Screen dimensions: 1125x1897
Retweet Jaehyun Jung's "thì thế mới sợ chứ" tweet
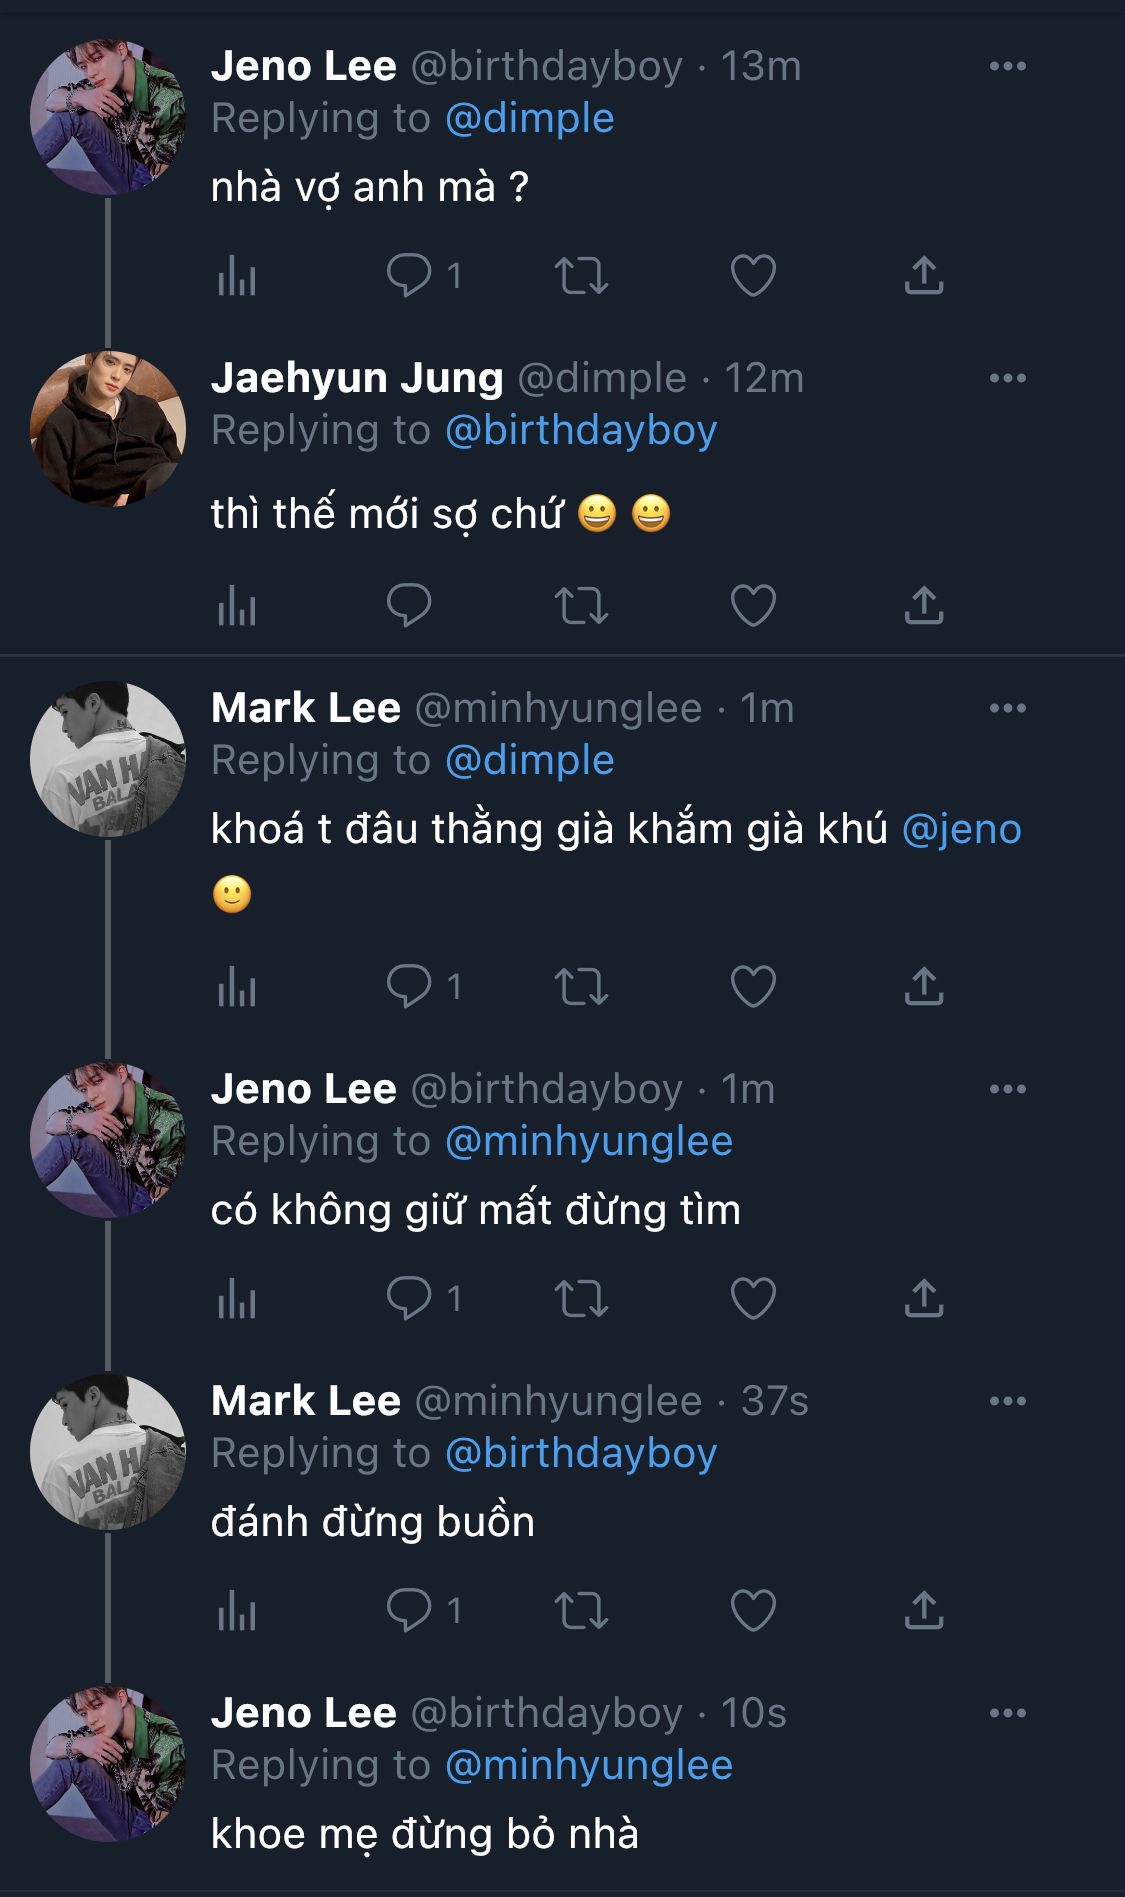tap(581, 605)
